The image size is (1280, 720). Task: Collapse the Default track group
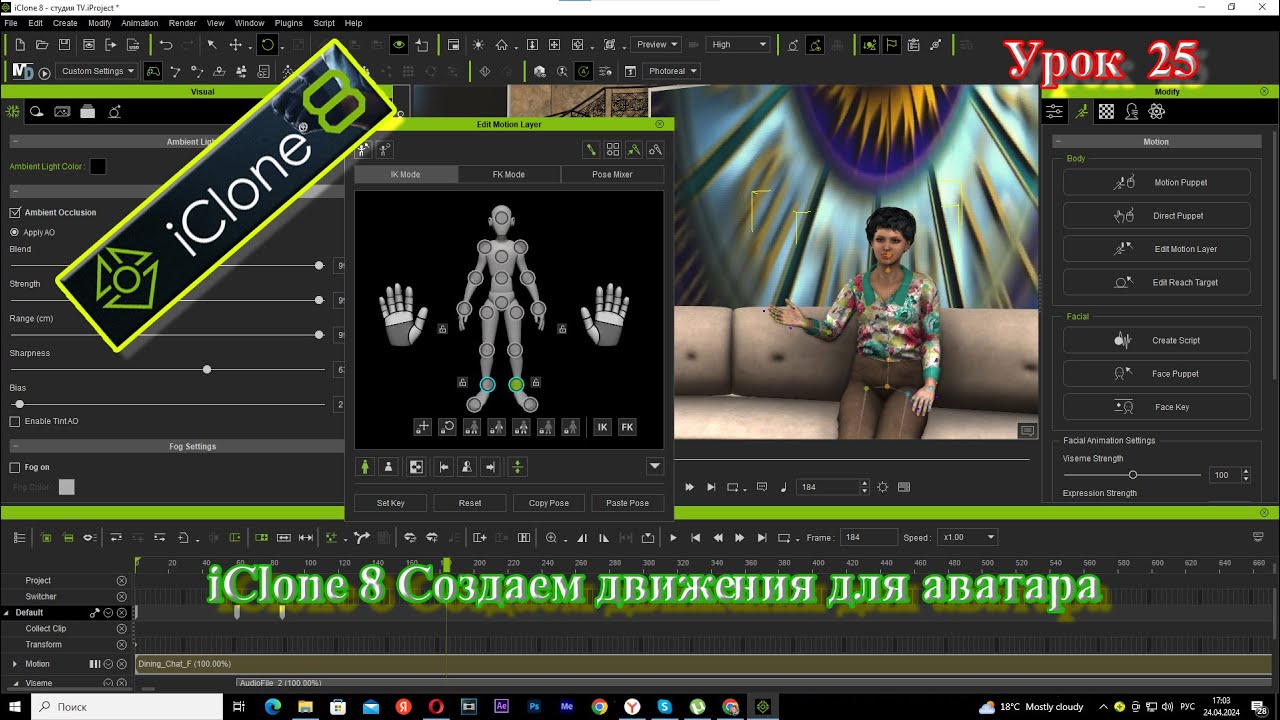[6, 612]
